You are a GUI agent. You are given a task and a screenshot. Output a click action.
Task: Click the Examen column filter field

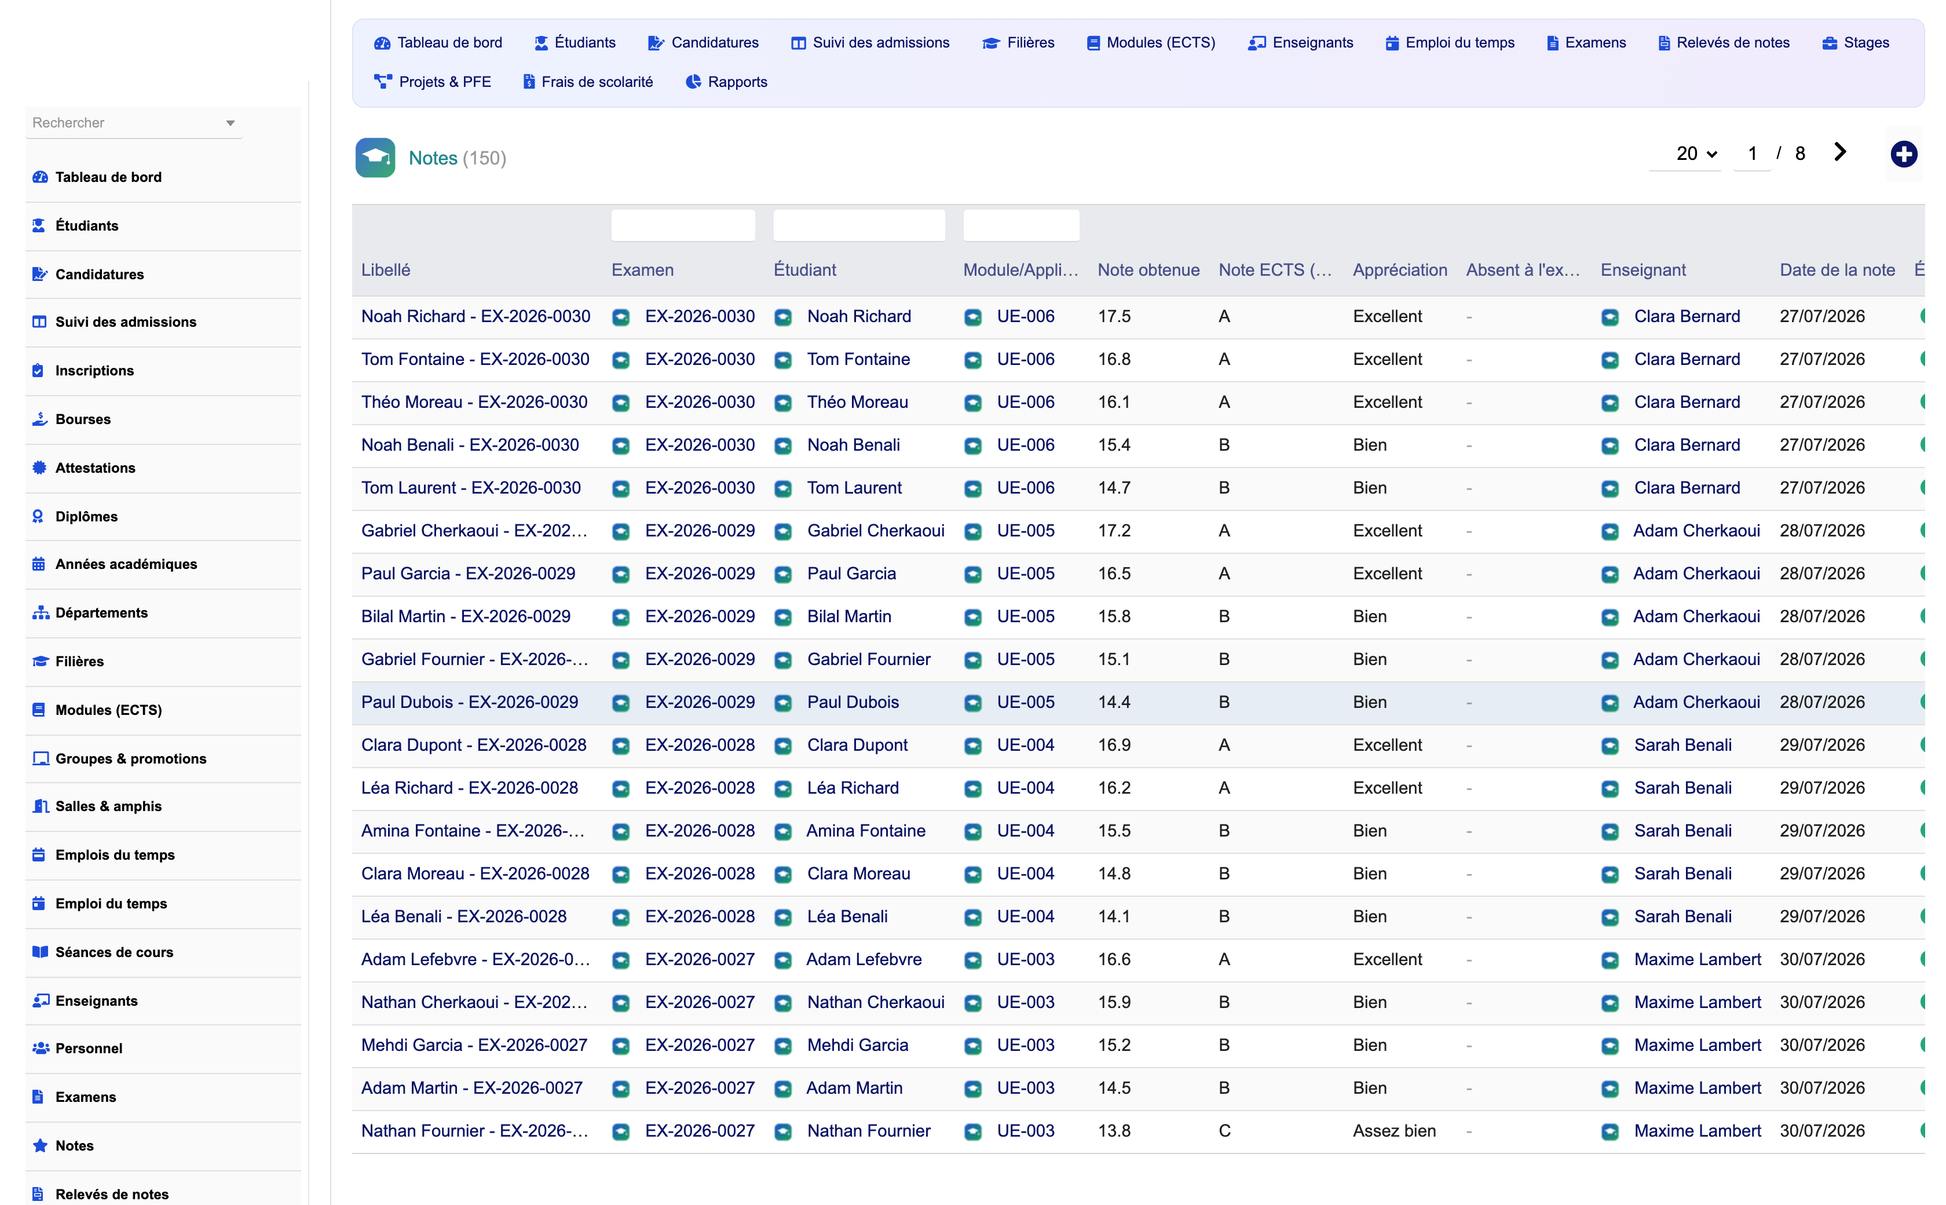(x=683, y=225)
